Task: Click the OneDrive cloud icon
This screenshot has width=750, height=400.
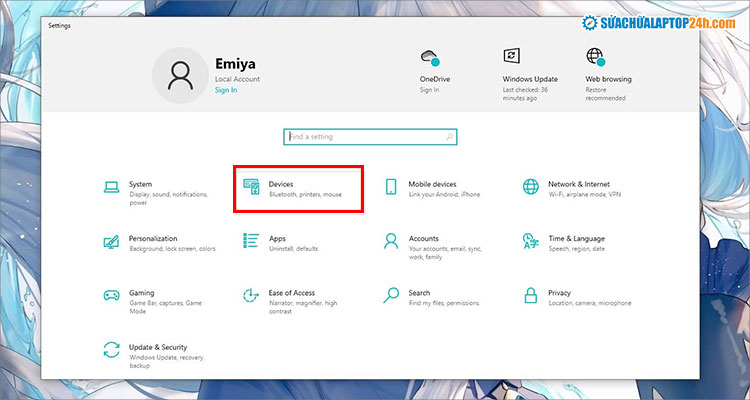Action: click(x=430, y=58)
